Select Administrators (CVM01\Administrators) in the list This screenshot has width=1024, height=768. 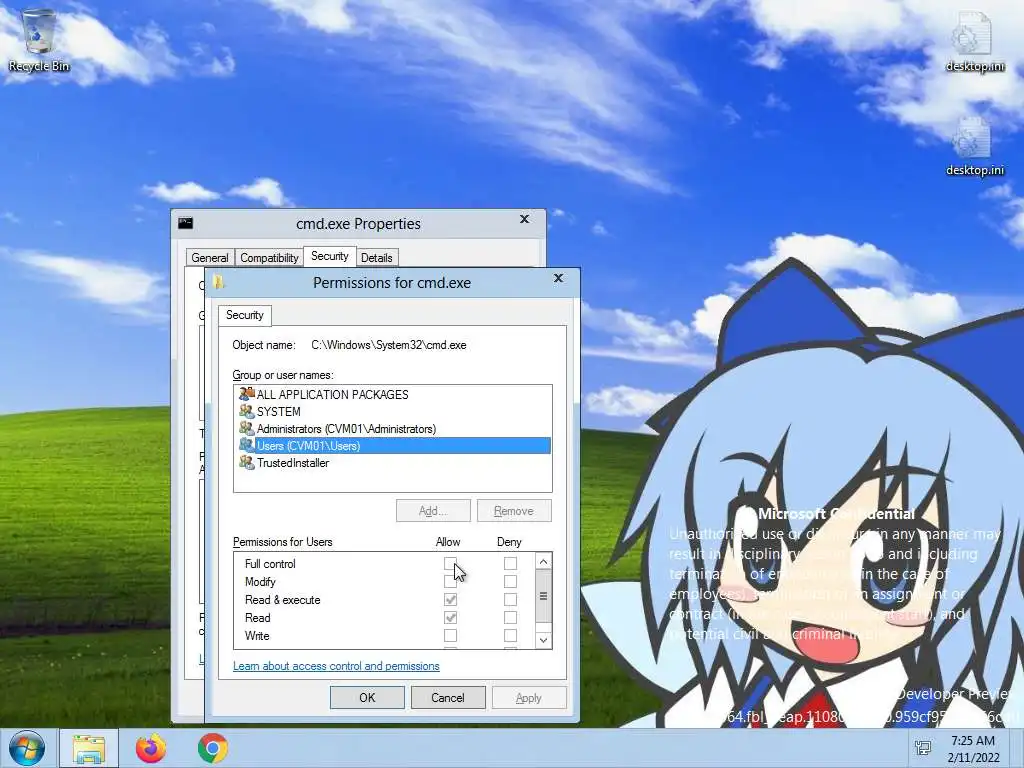[392, 428]
